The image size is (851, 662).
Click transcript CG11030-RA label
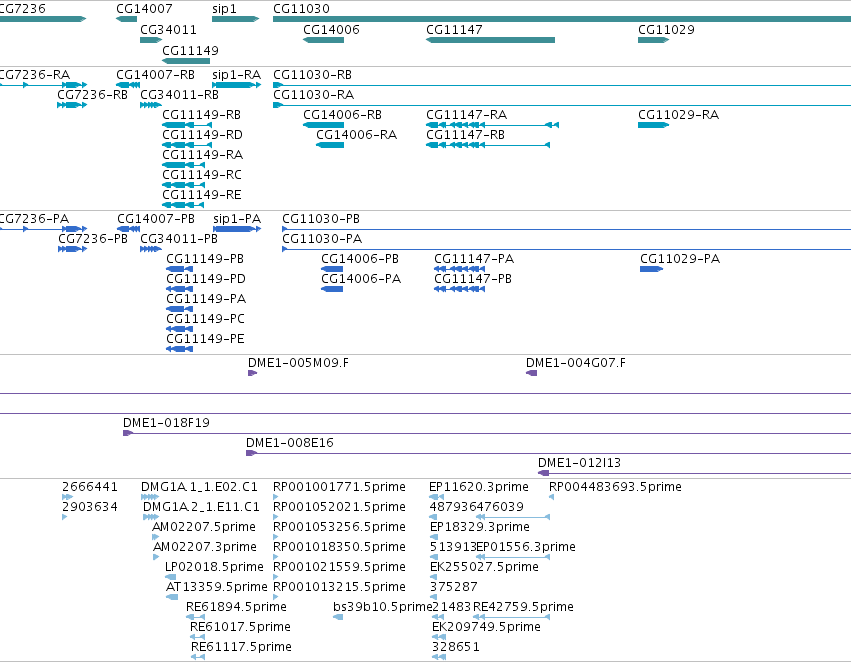point(314,95)
